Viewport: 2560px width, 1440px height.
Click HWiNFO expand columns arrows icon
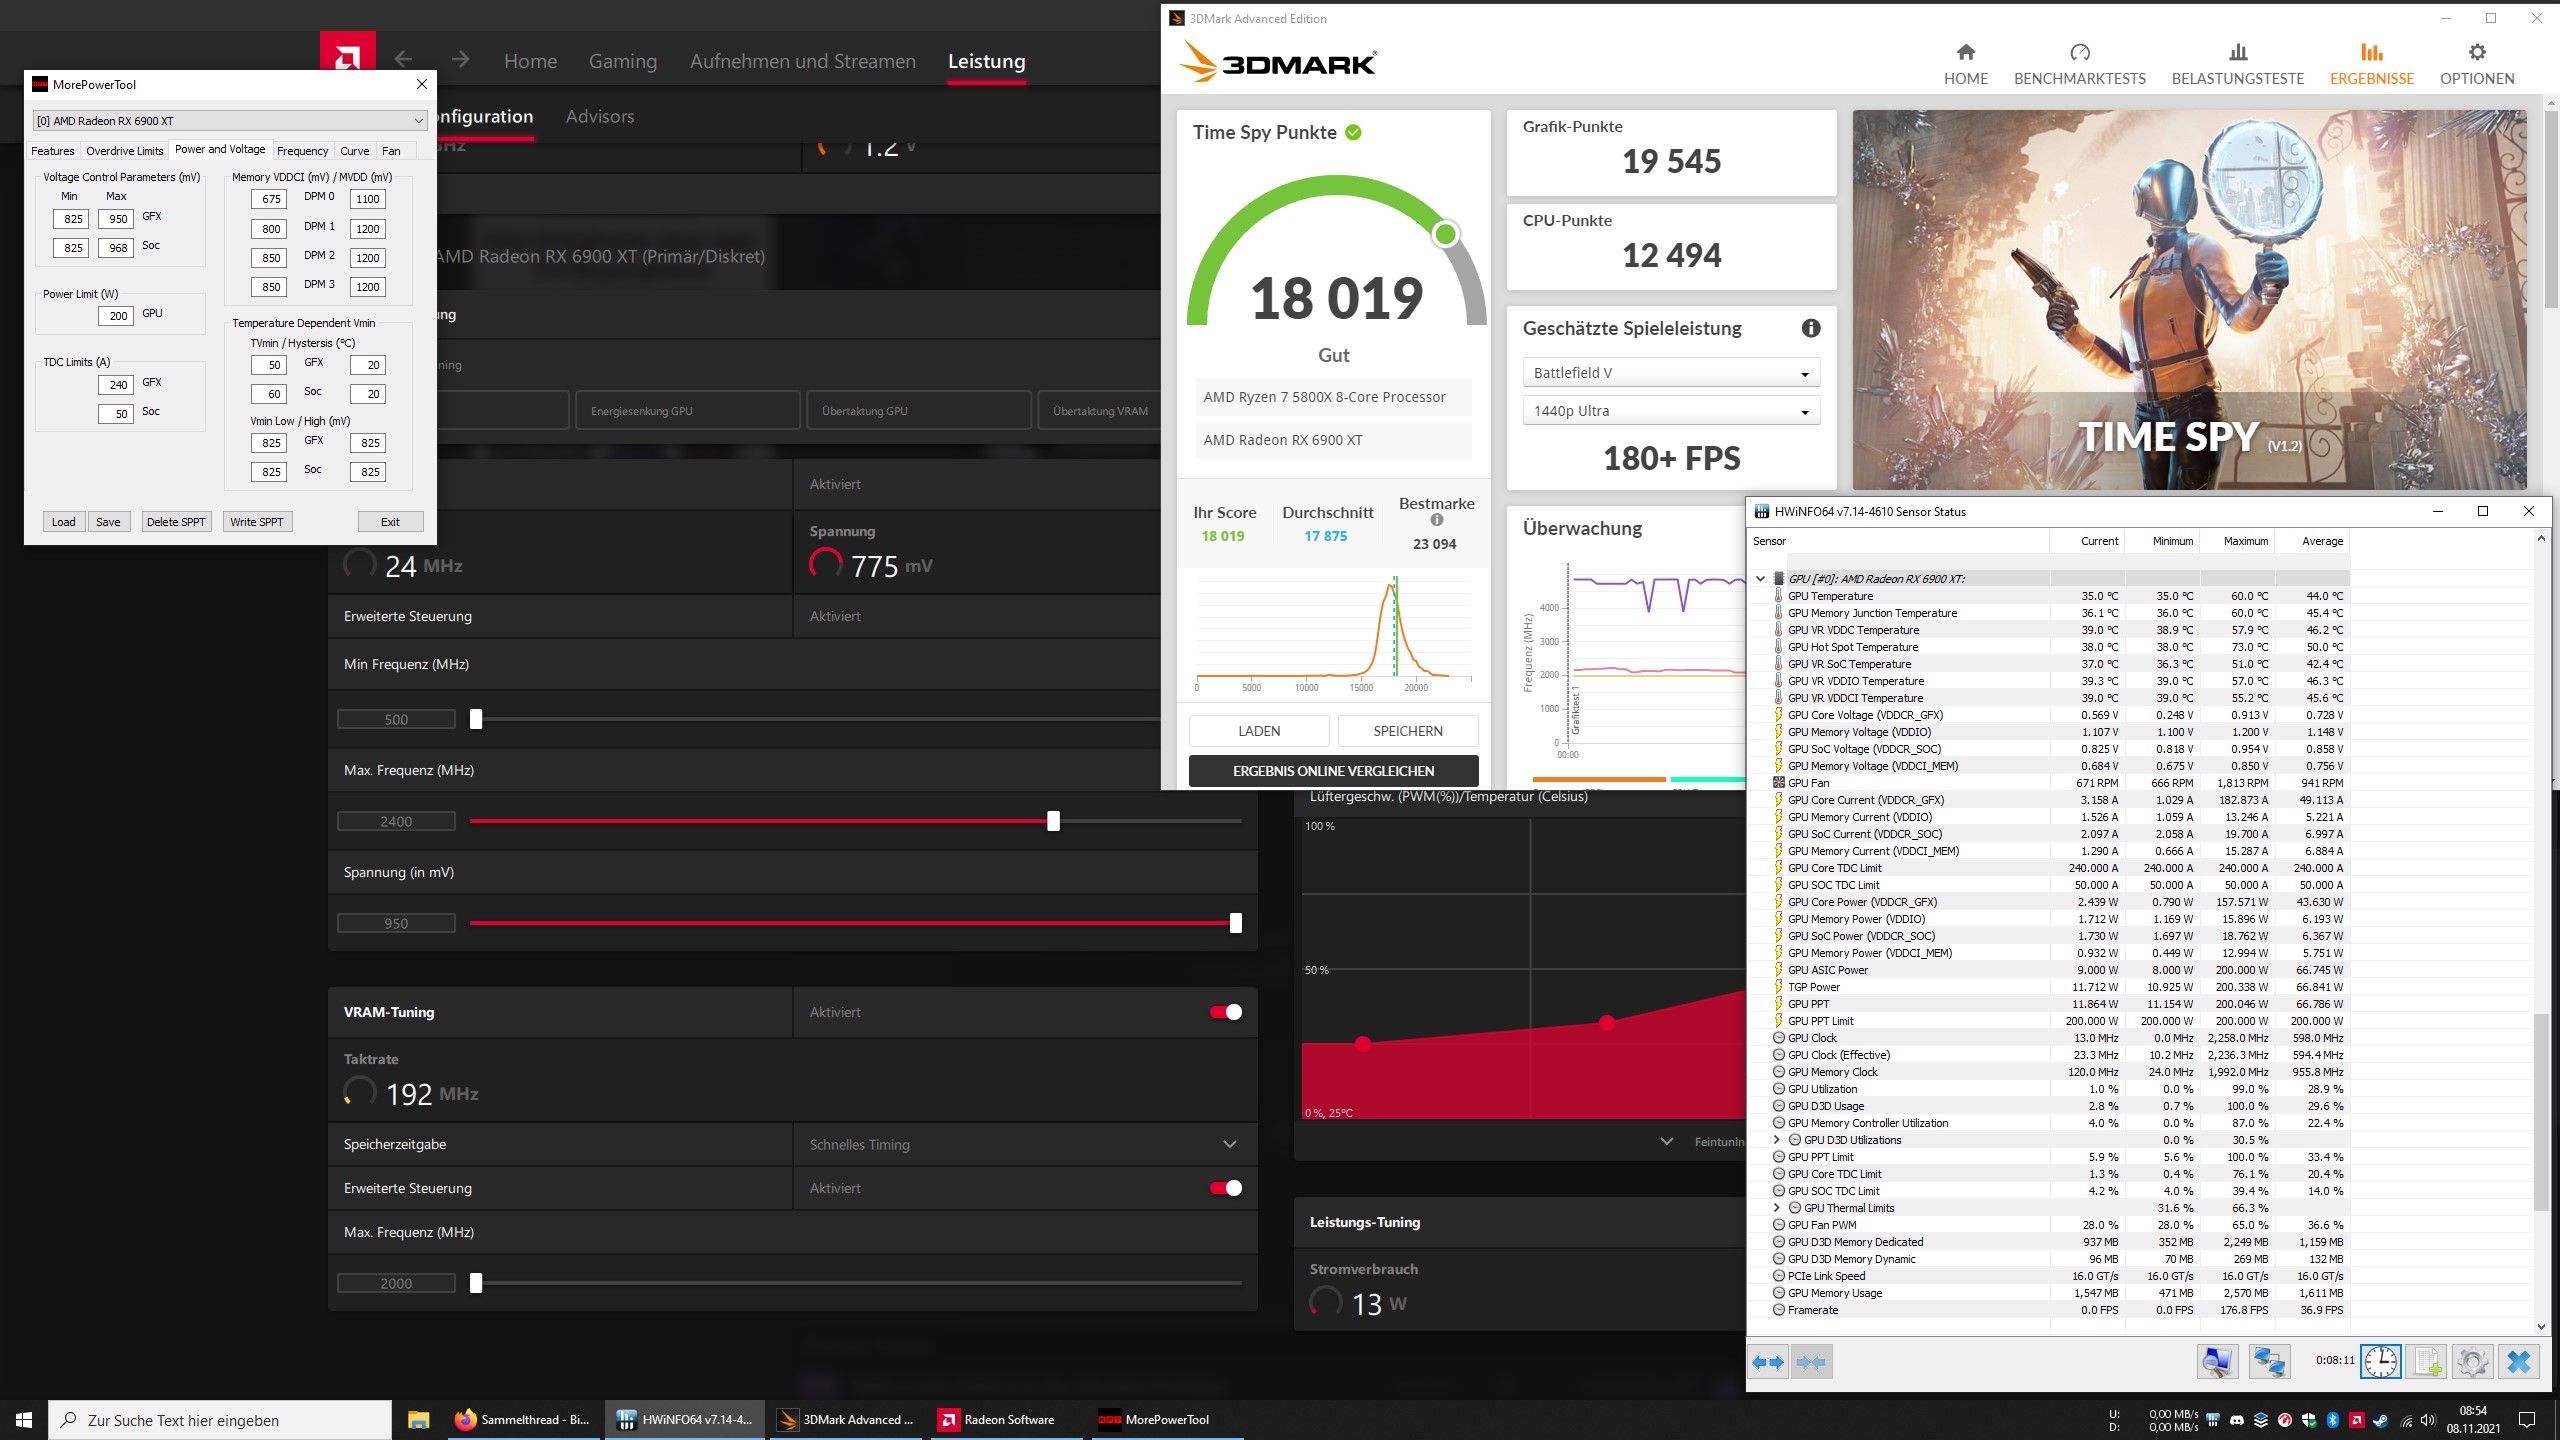[1768, 1362]
